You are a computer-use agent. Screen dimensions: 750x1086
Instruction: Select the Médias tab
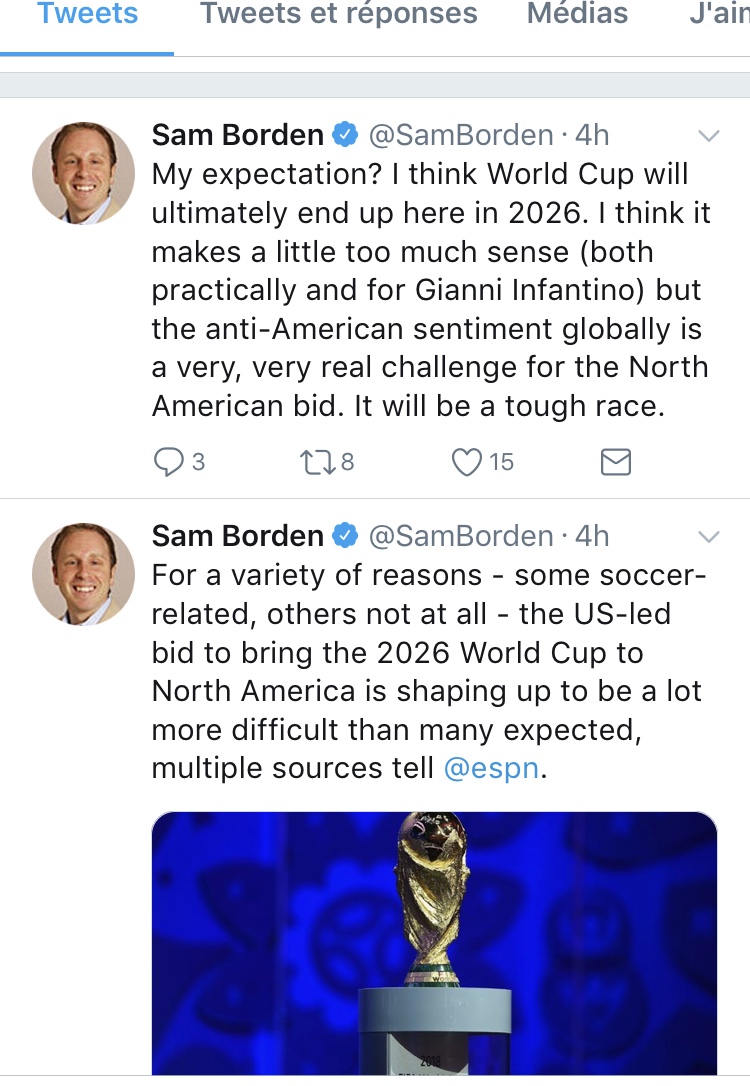(x=577, y=15)
